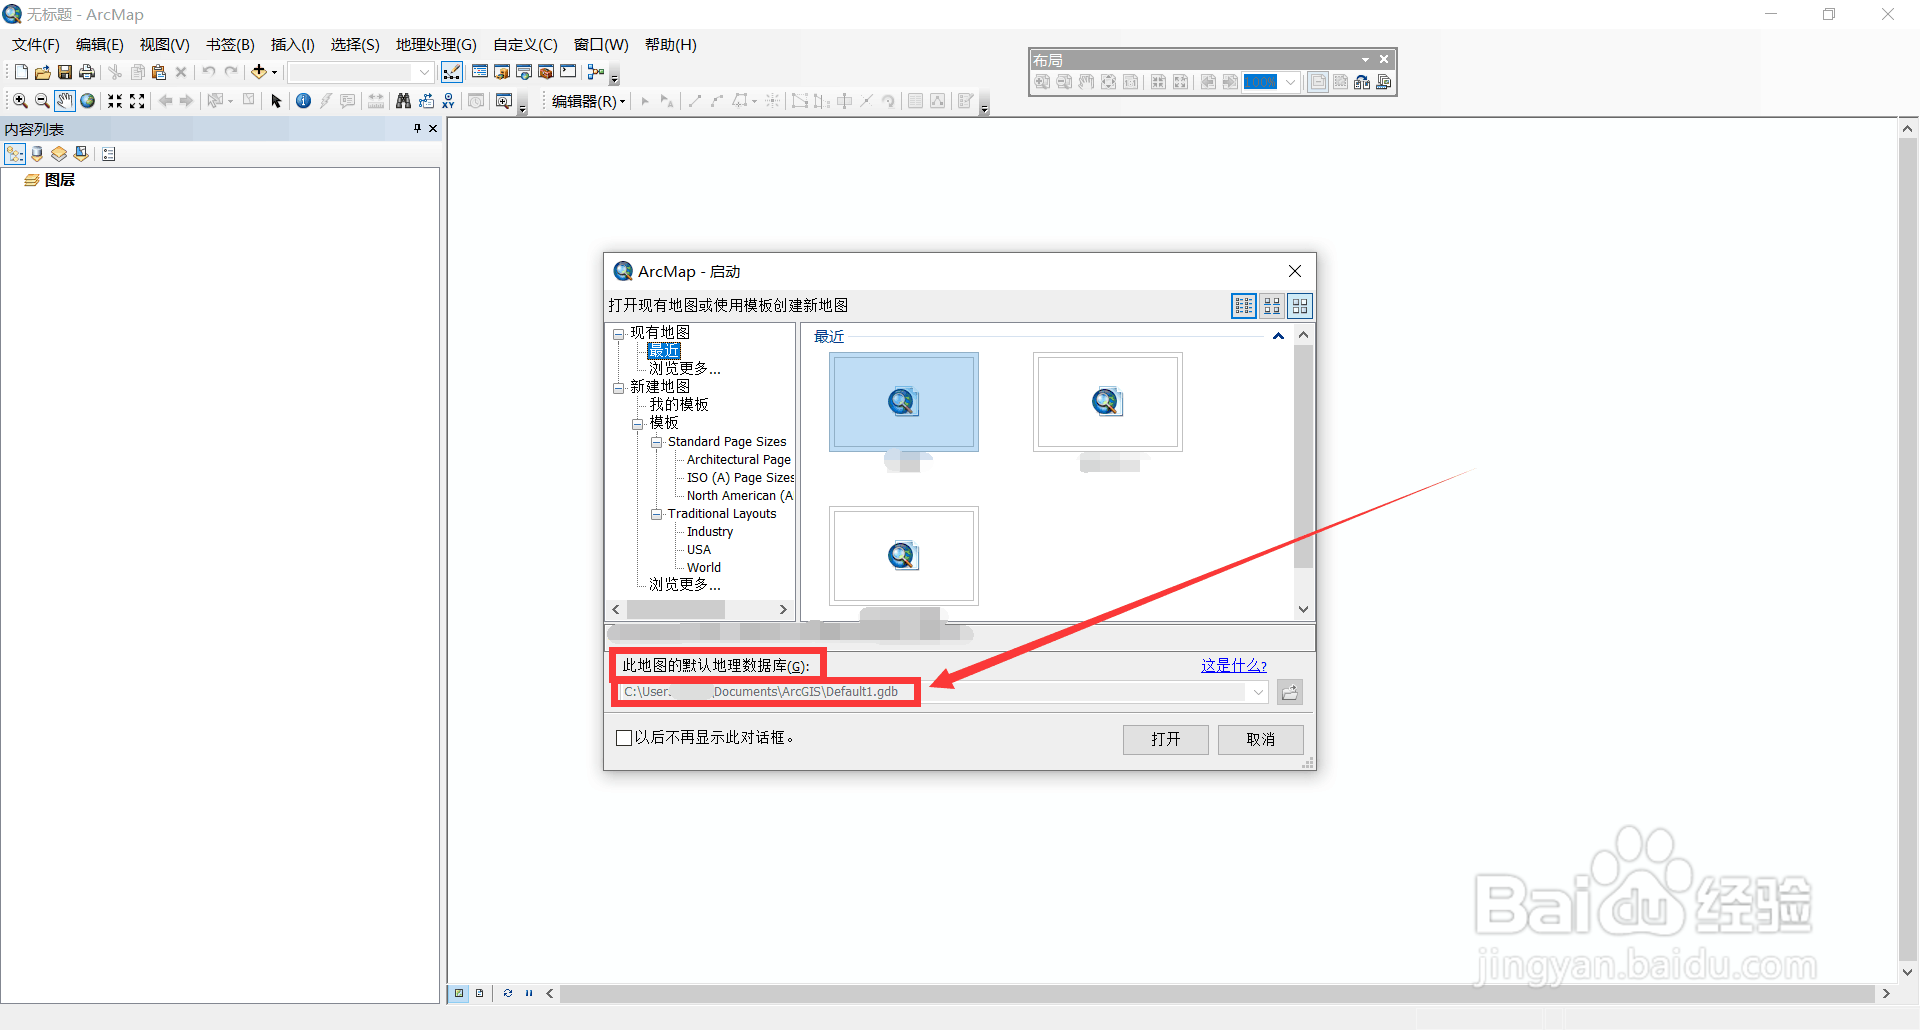The width and height of the screenshot is (1920, 1030).
Task: Open the Catalog window icon
Action: 502,72
